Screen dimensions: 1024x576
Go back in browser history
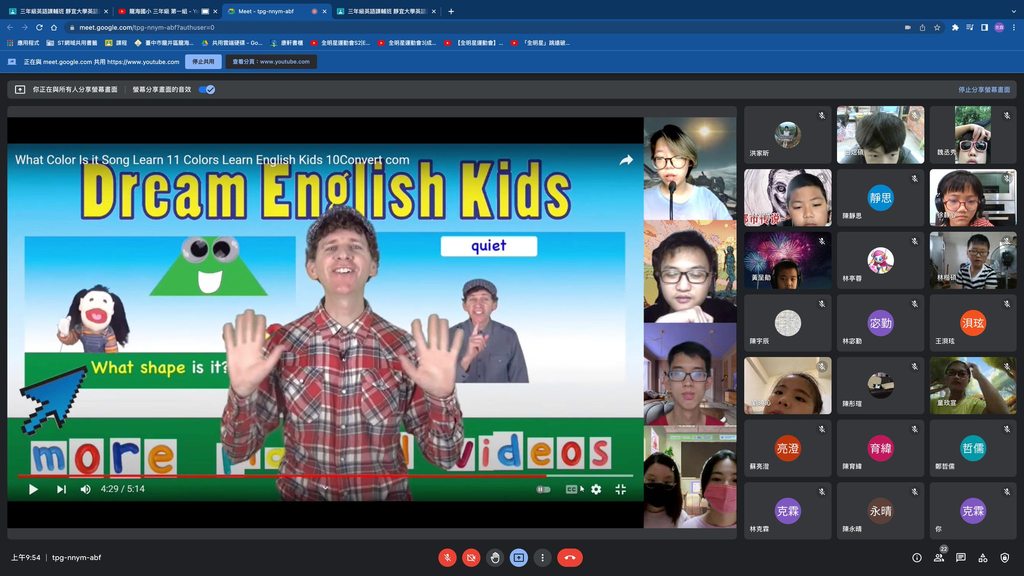10,27
